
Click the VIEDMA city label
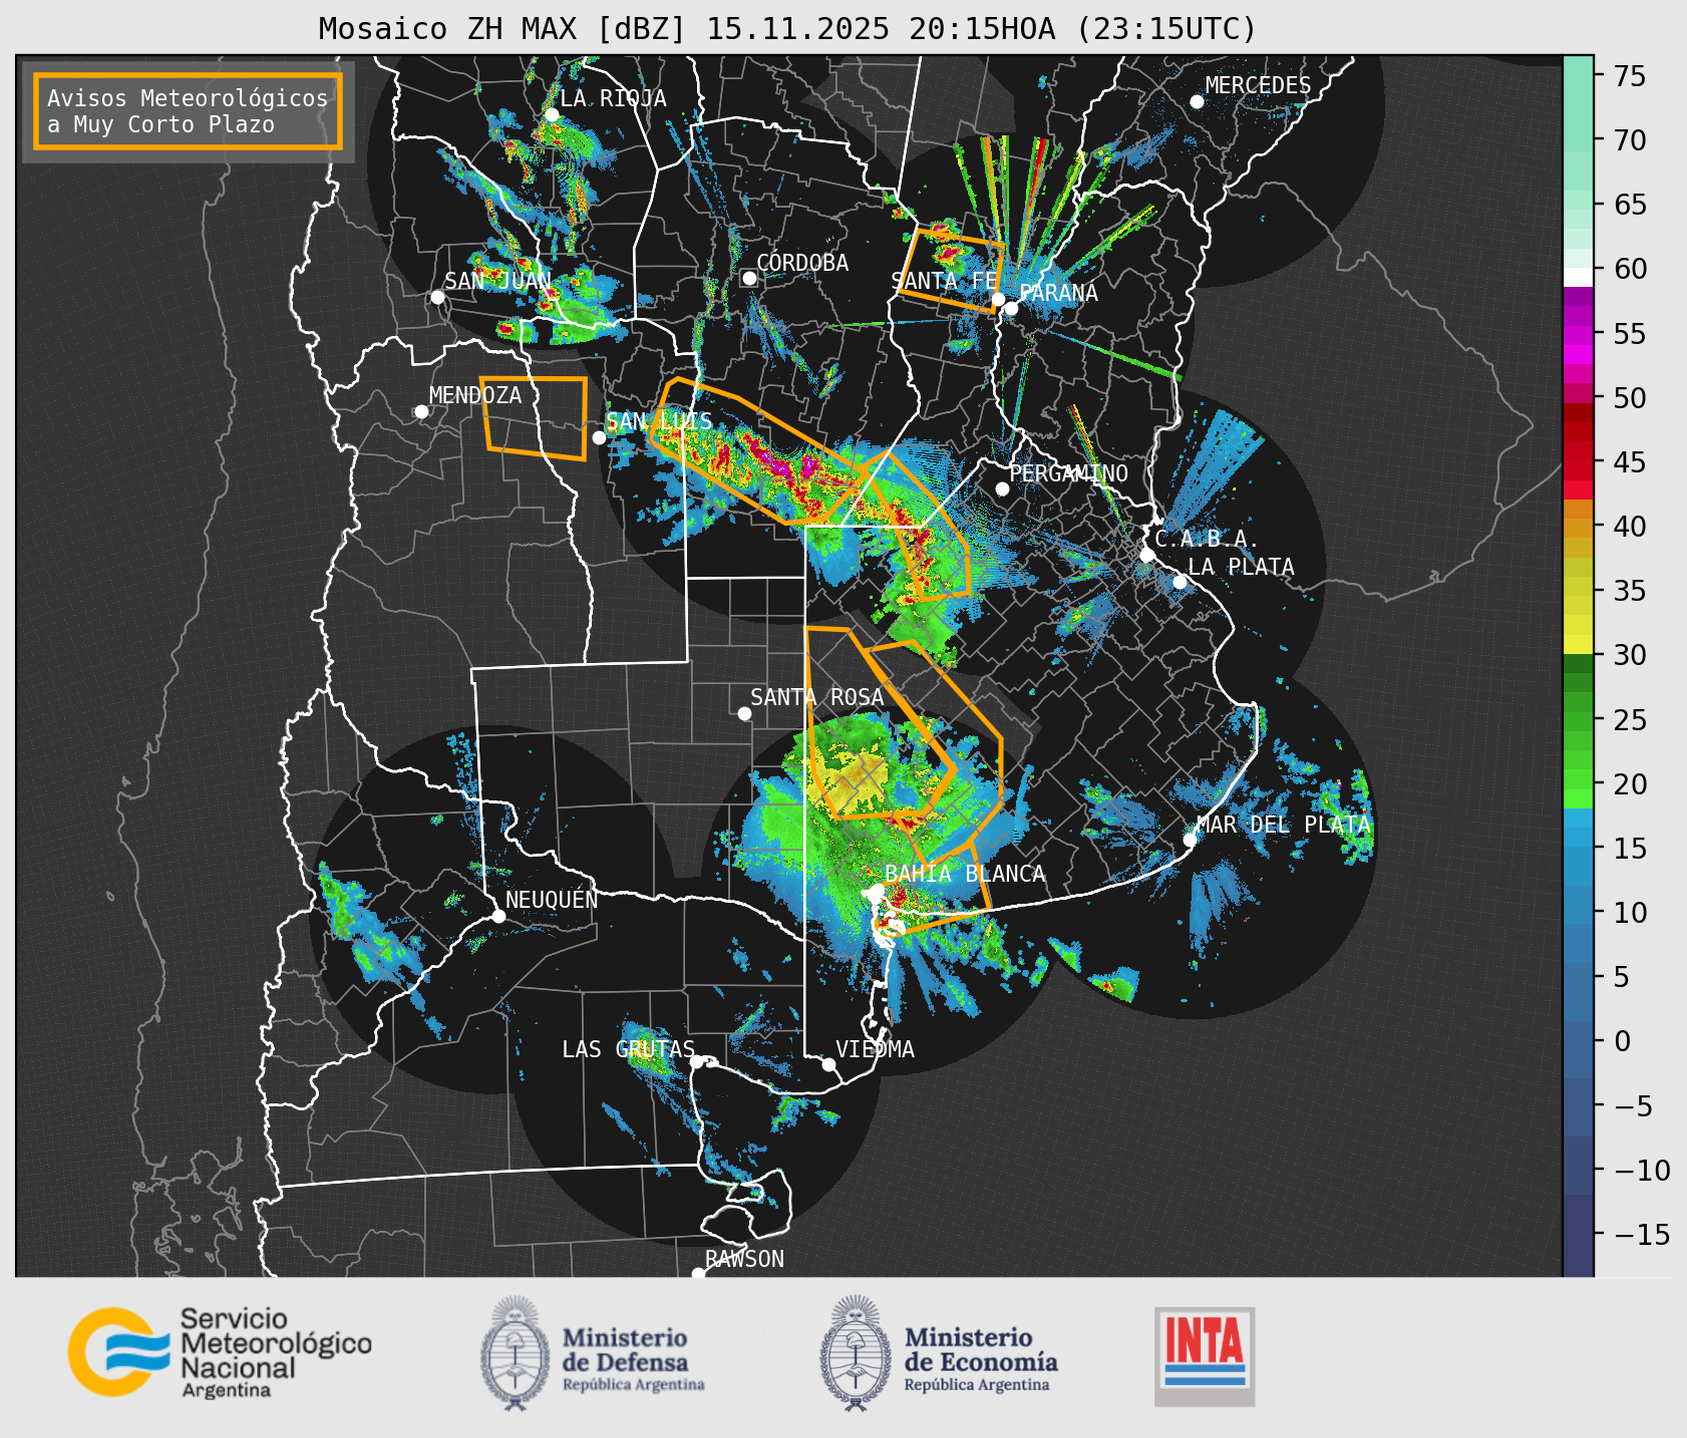(875, 1049)
